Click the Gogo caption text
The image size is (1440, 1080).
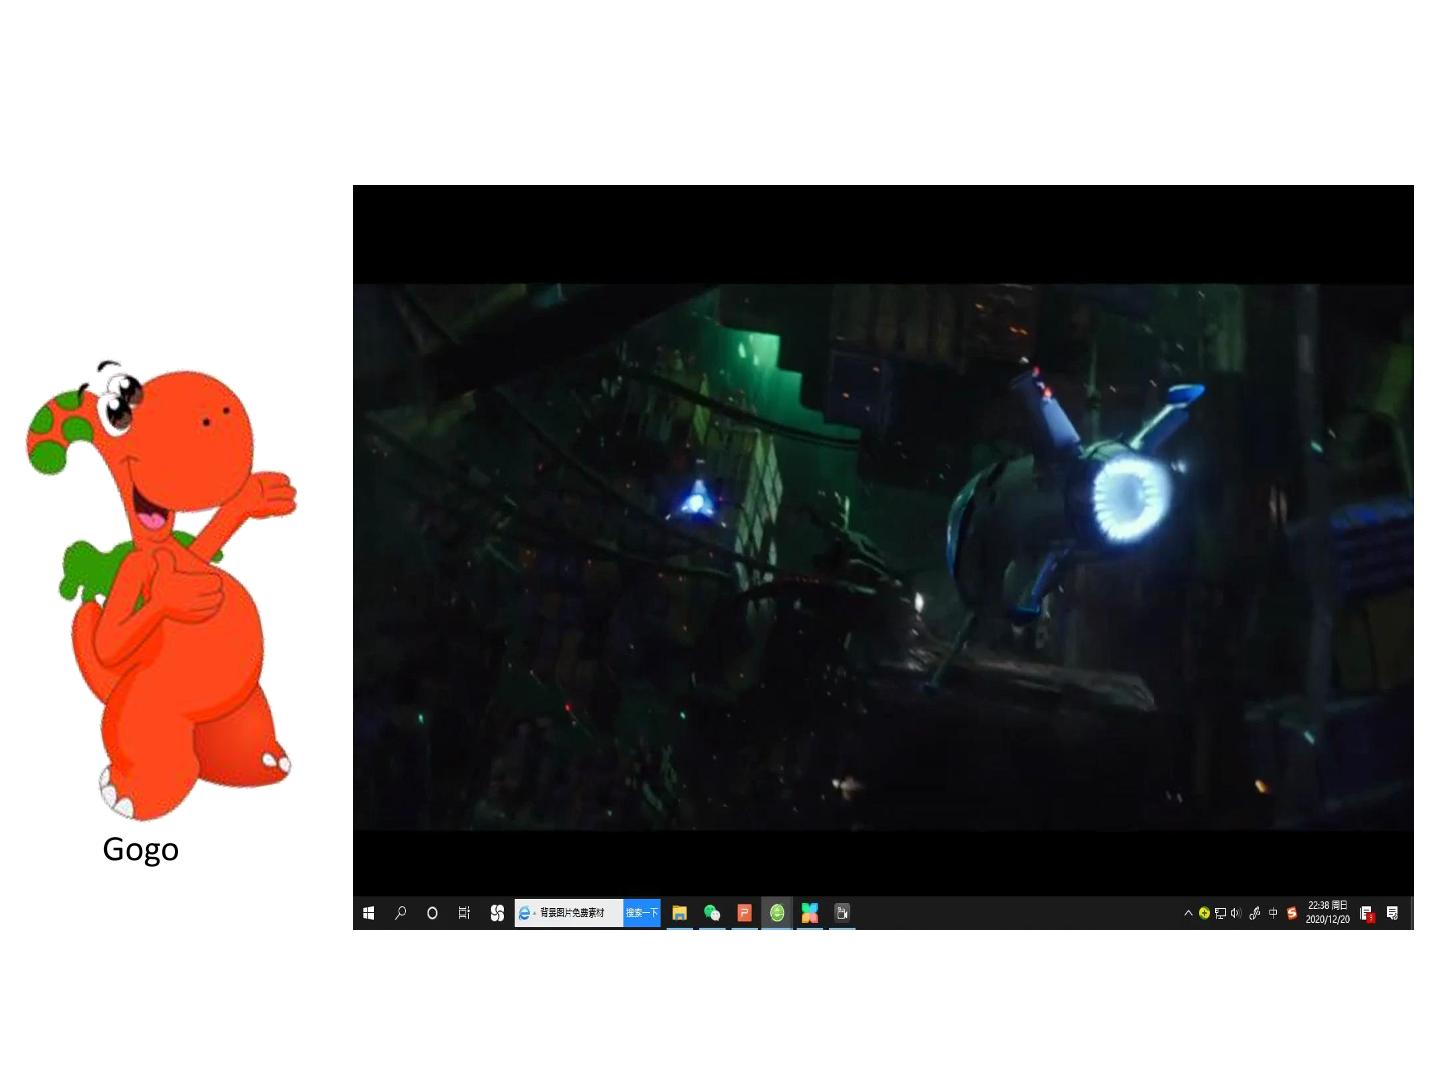click(x=141, y=850)
